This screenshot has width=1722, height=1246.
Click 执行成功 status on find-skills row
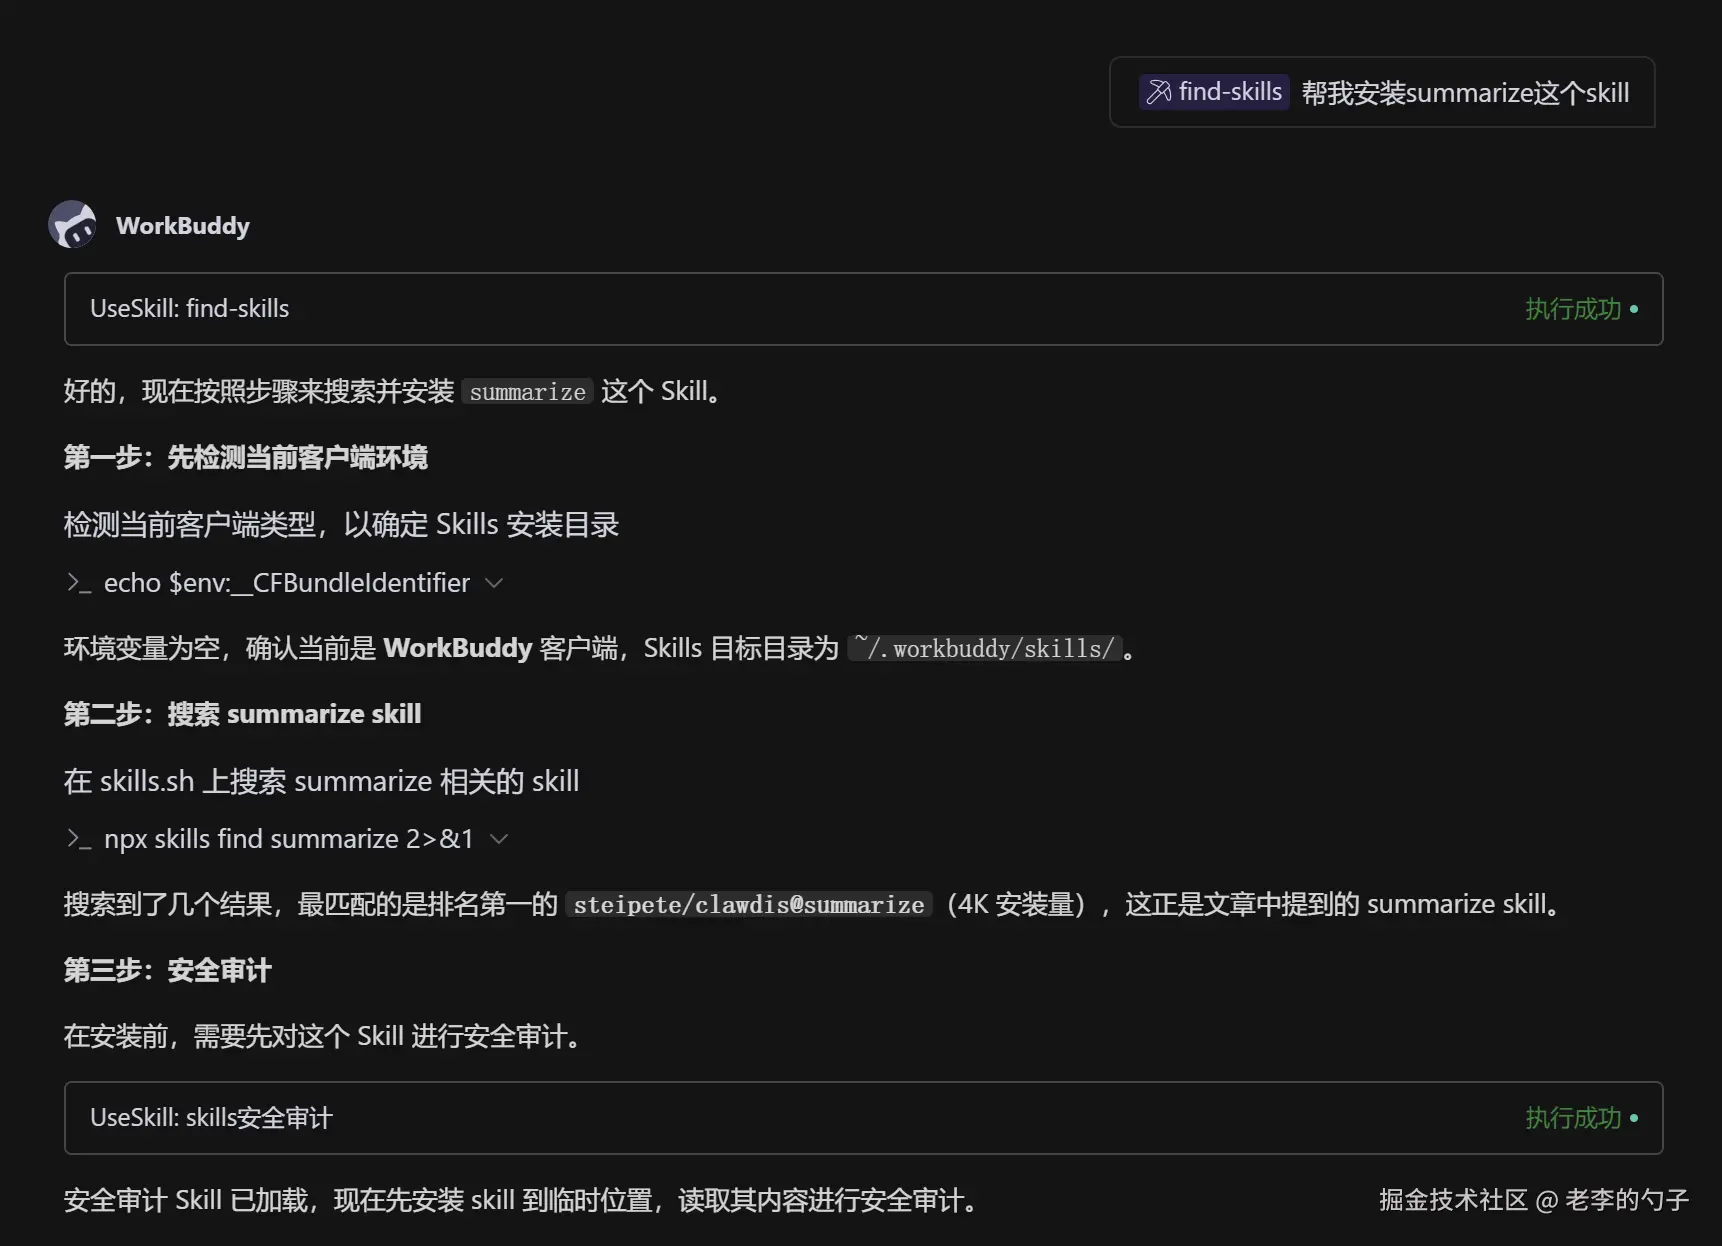1573,309
